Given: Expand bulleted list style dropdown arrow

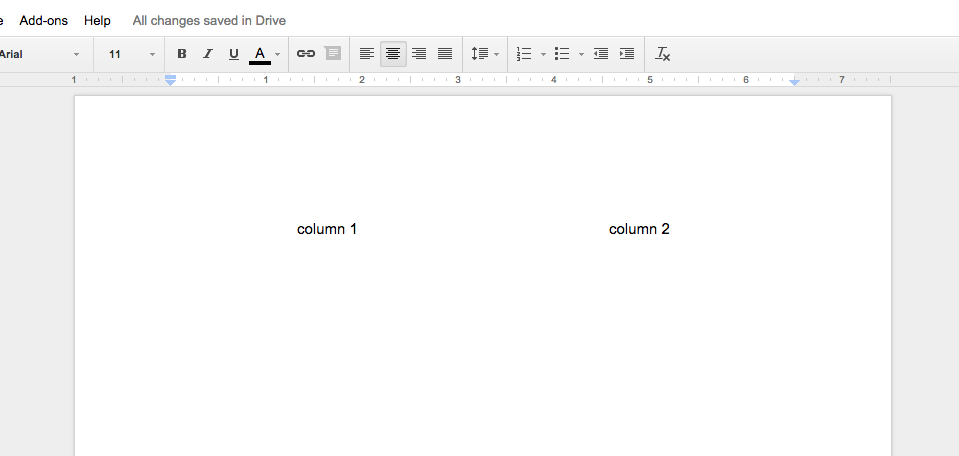Looking at the screenshot, I should [581, 54].
